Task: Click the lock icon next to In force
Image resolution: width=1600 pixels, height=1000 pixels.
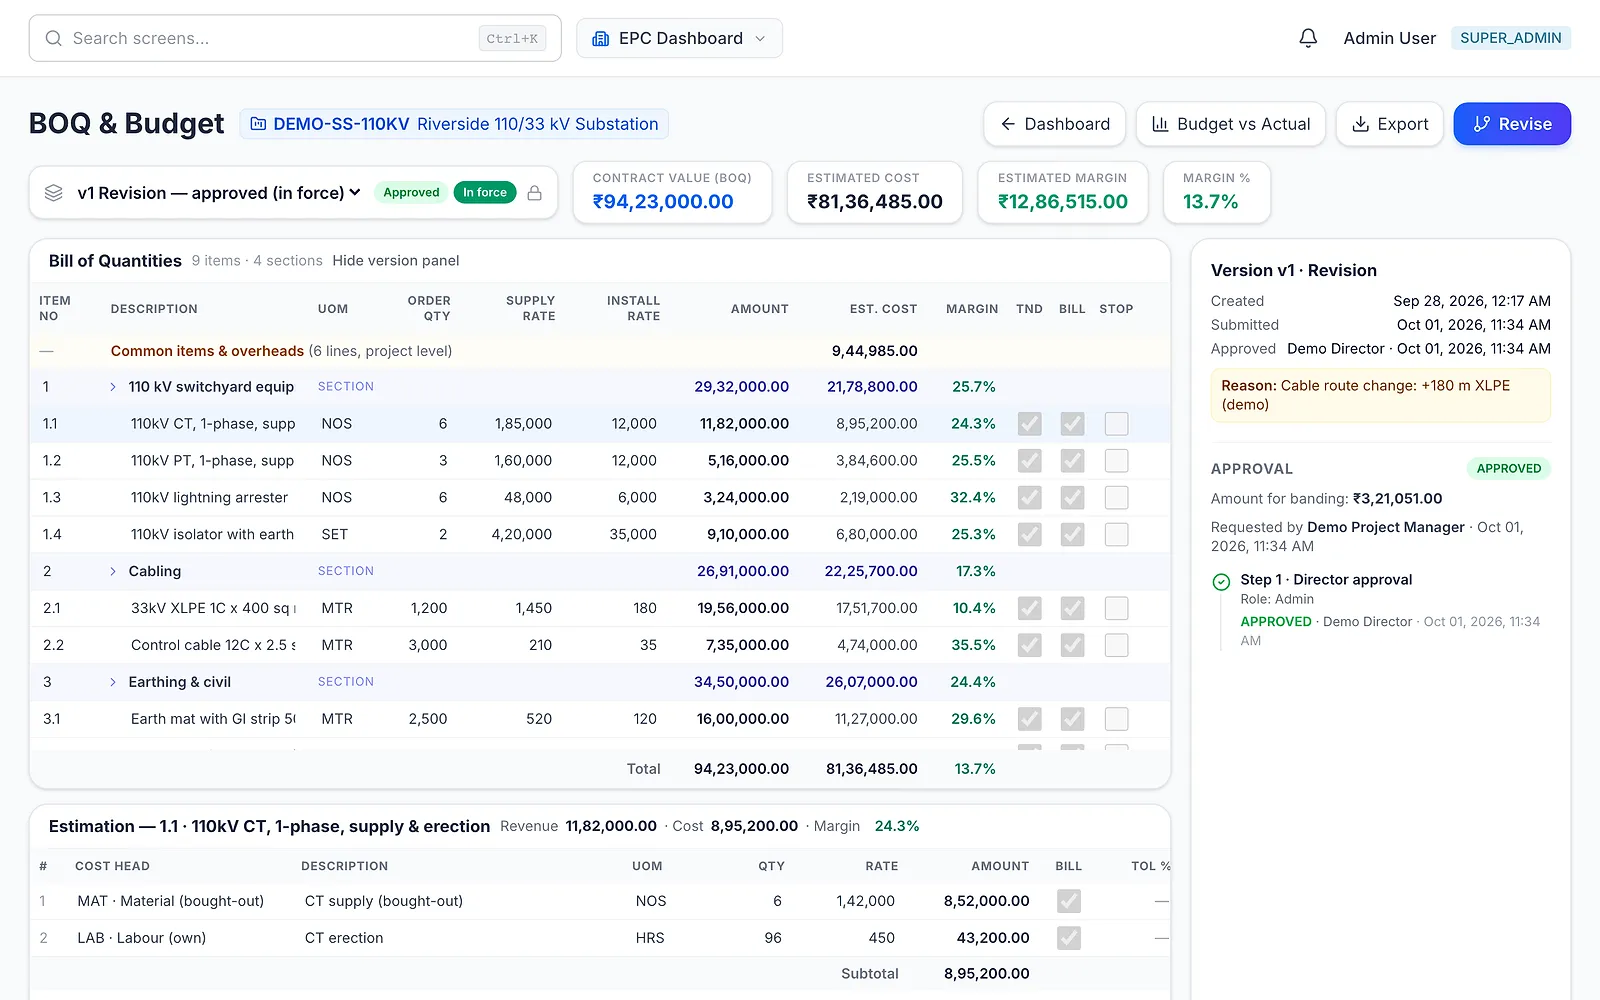Action: click(535, 193)
